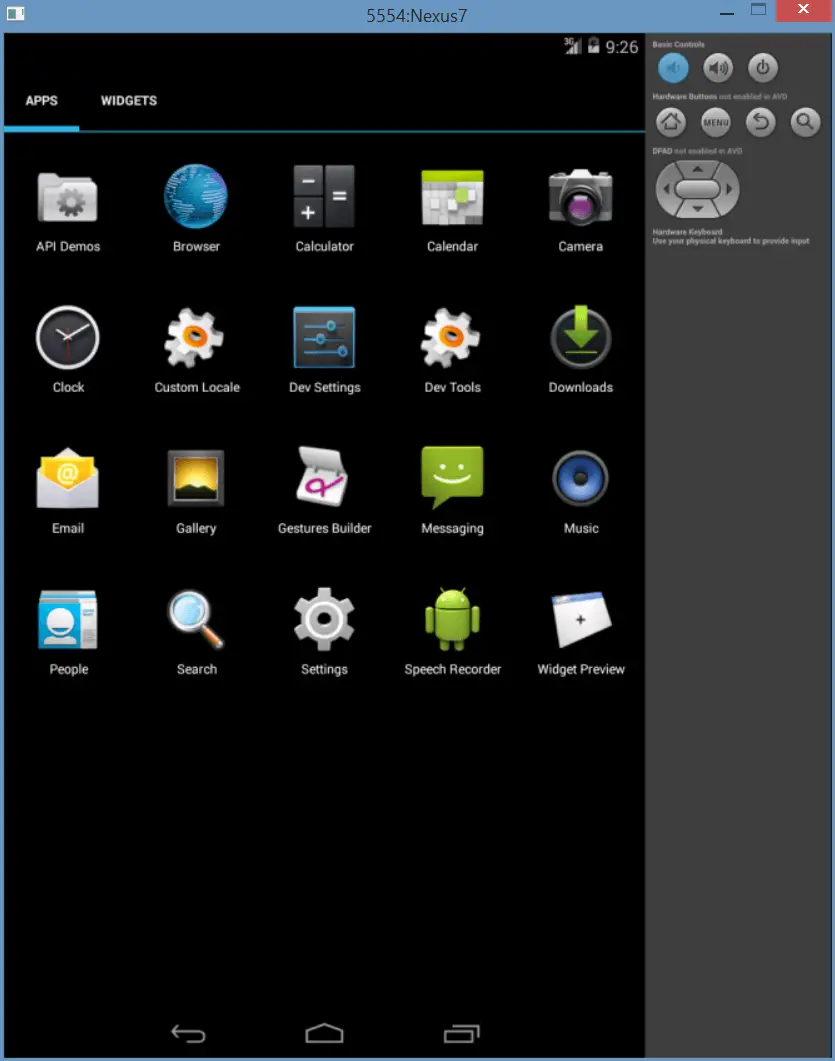835x1061 pixels.
Task: Launch the Gallery app
Action: [x=195, y=478]
